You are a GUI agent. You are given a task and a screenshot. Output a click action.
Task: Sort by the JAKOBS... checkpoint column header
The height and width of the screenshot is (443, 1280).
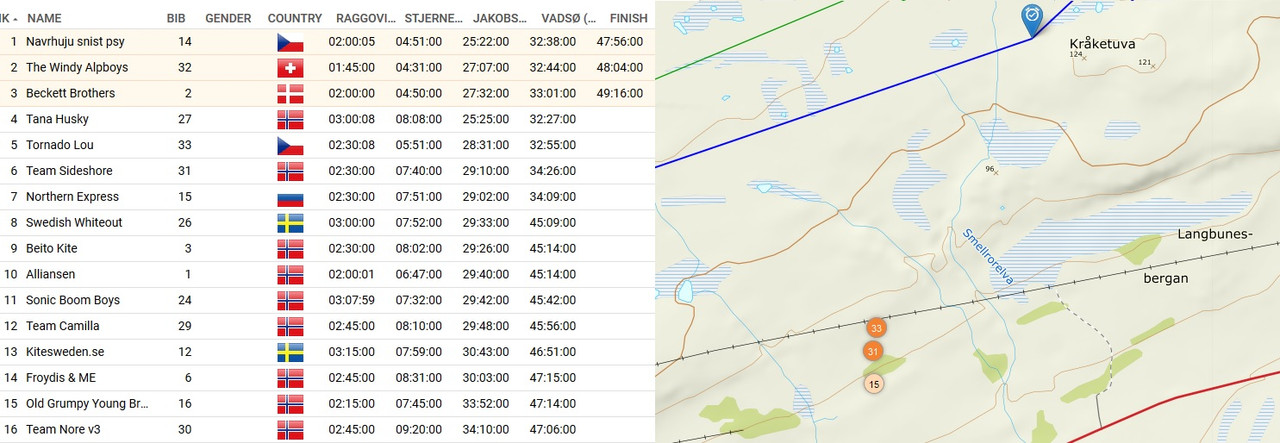coord(501,18)
